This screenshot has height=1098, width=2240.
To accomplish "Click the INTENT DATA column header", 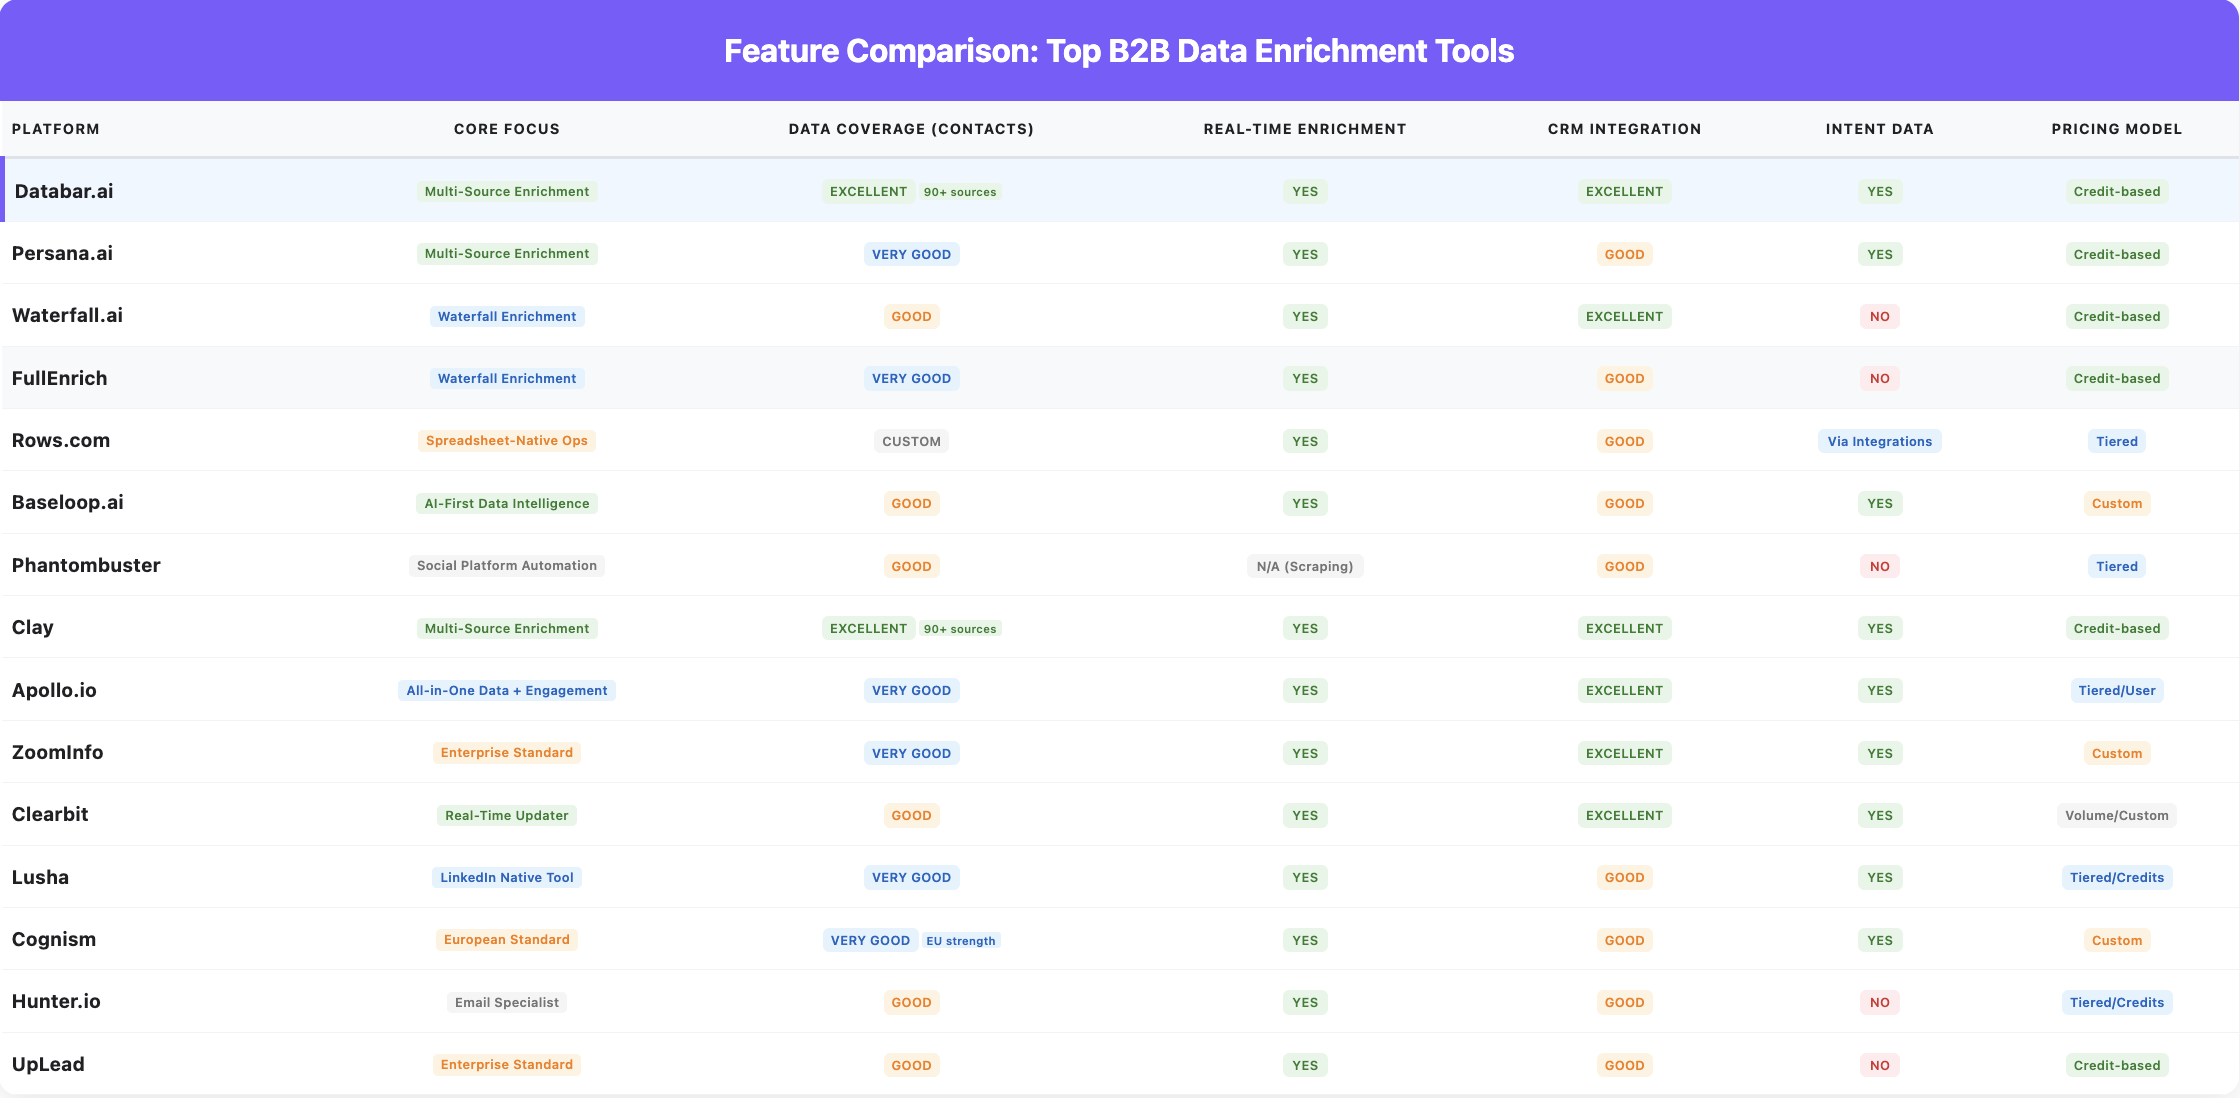I will [1880, 129].
